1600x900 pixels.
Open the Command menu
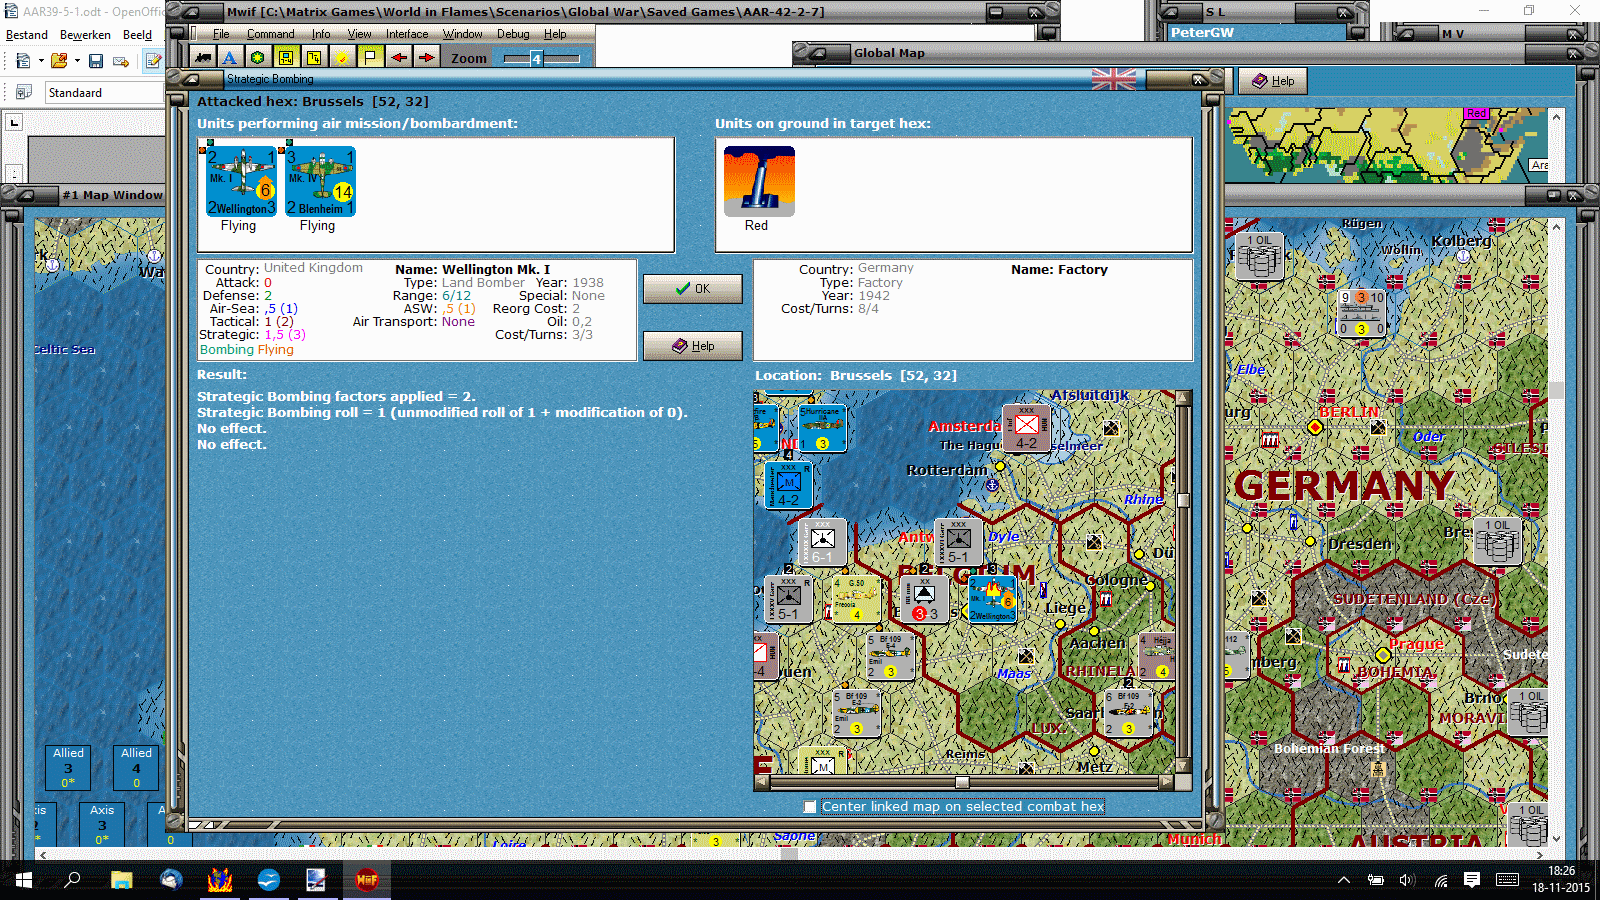270,34
